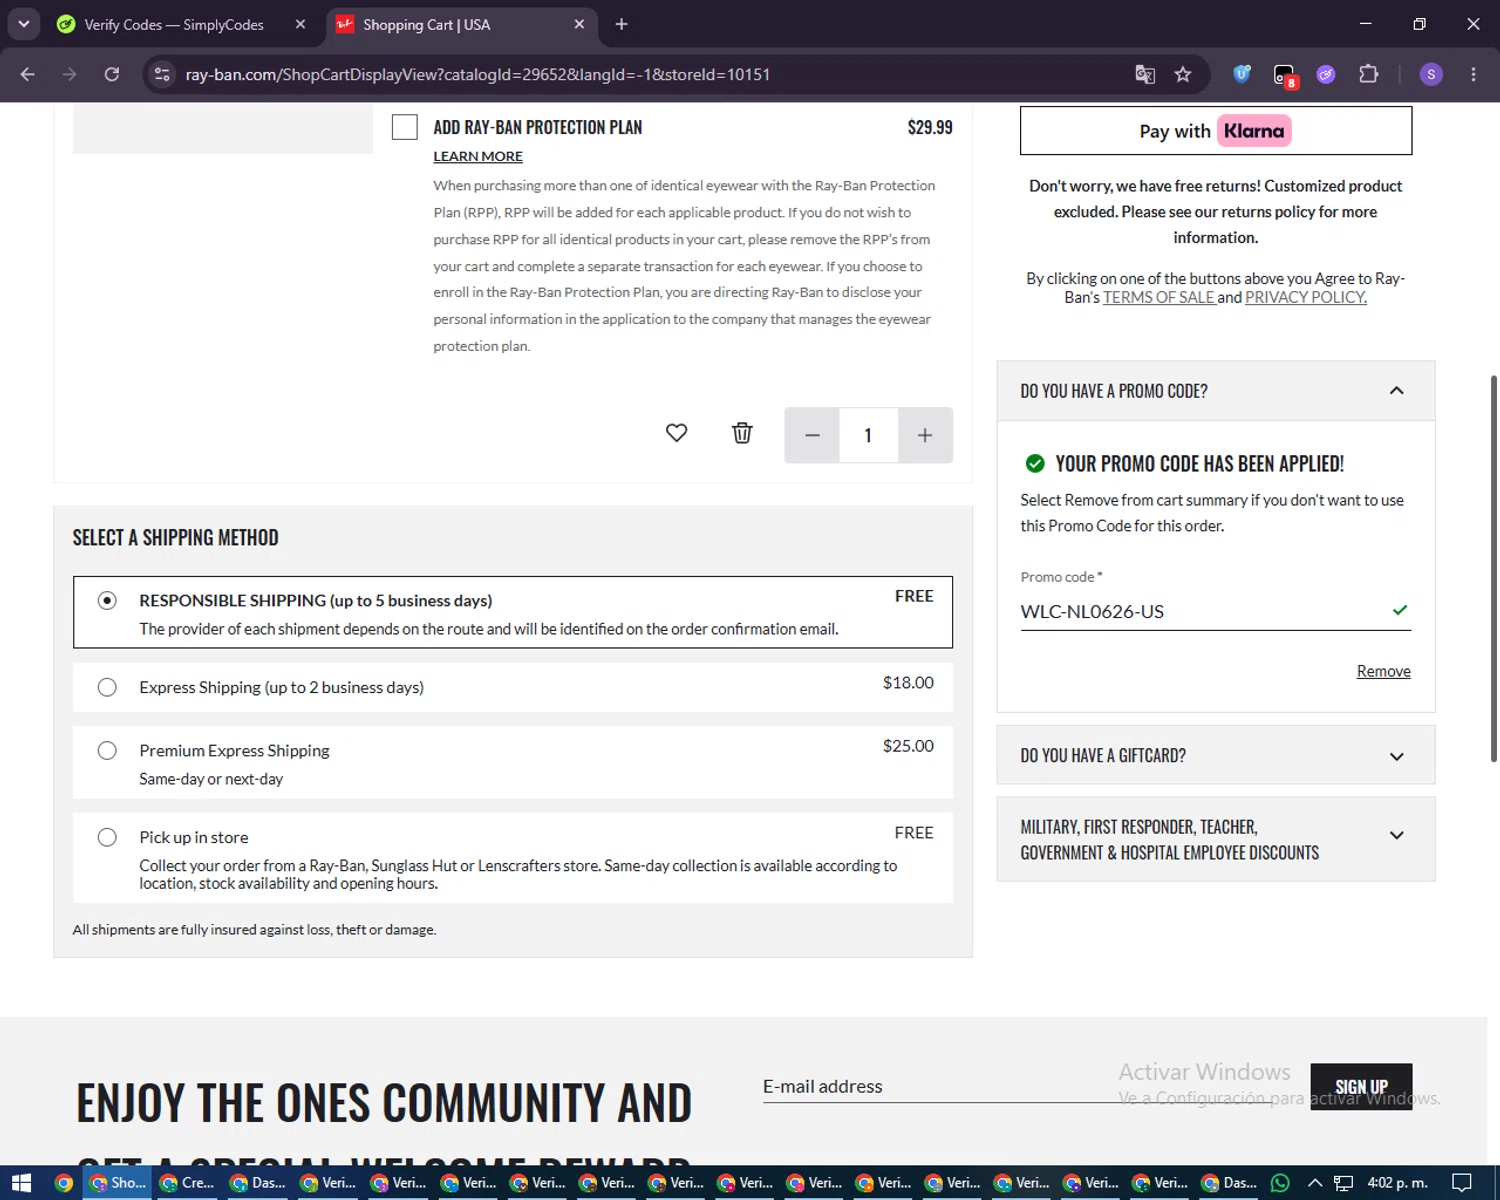Select Premium Express Shipping radio option
Image resolution: width=1500 pixels, height=1200 pixels.
pos(107,750)
